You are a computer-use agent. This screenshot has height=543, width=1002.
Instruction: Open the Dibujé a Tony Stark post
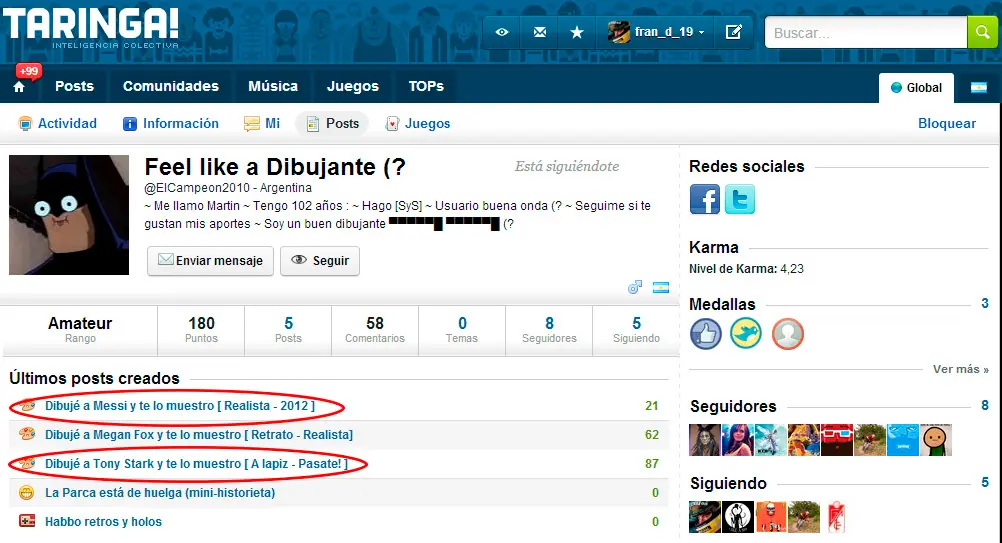(x=196, y=464)
